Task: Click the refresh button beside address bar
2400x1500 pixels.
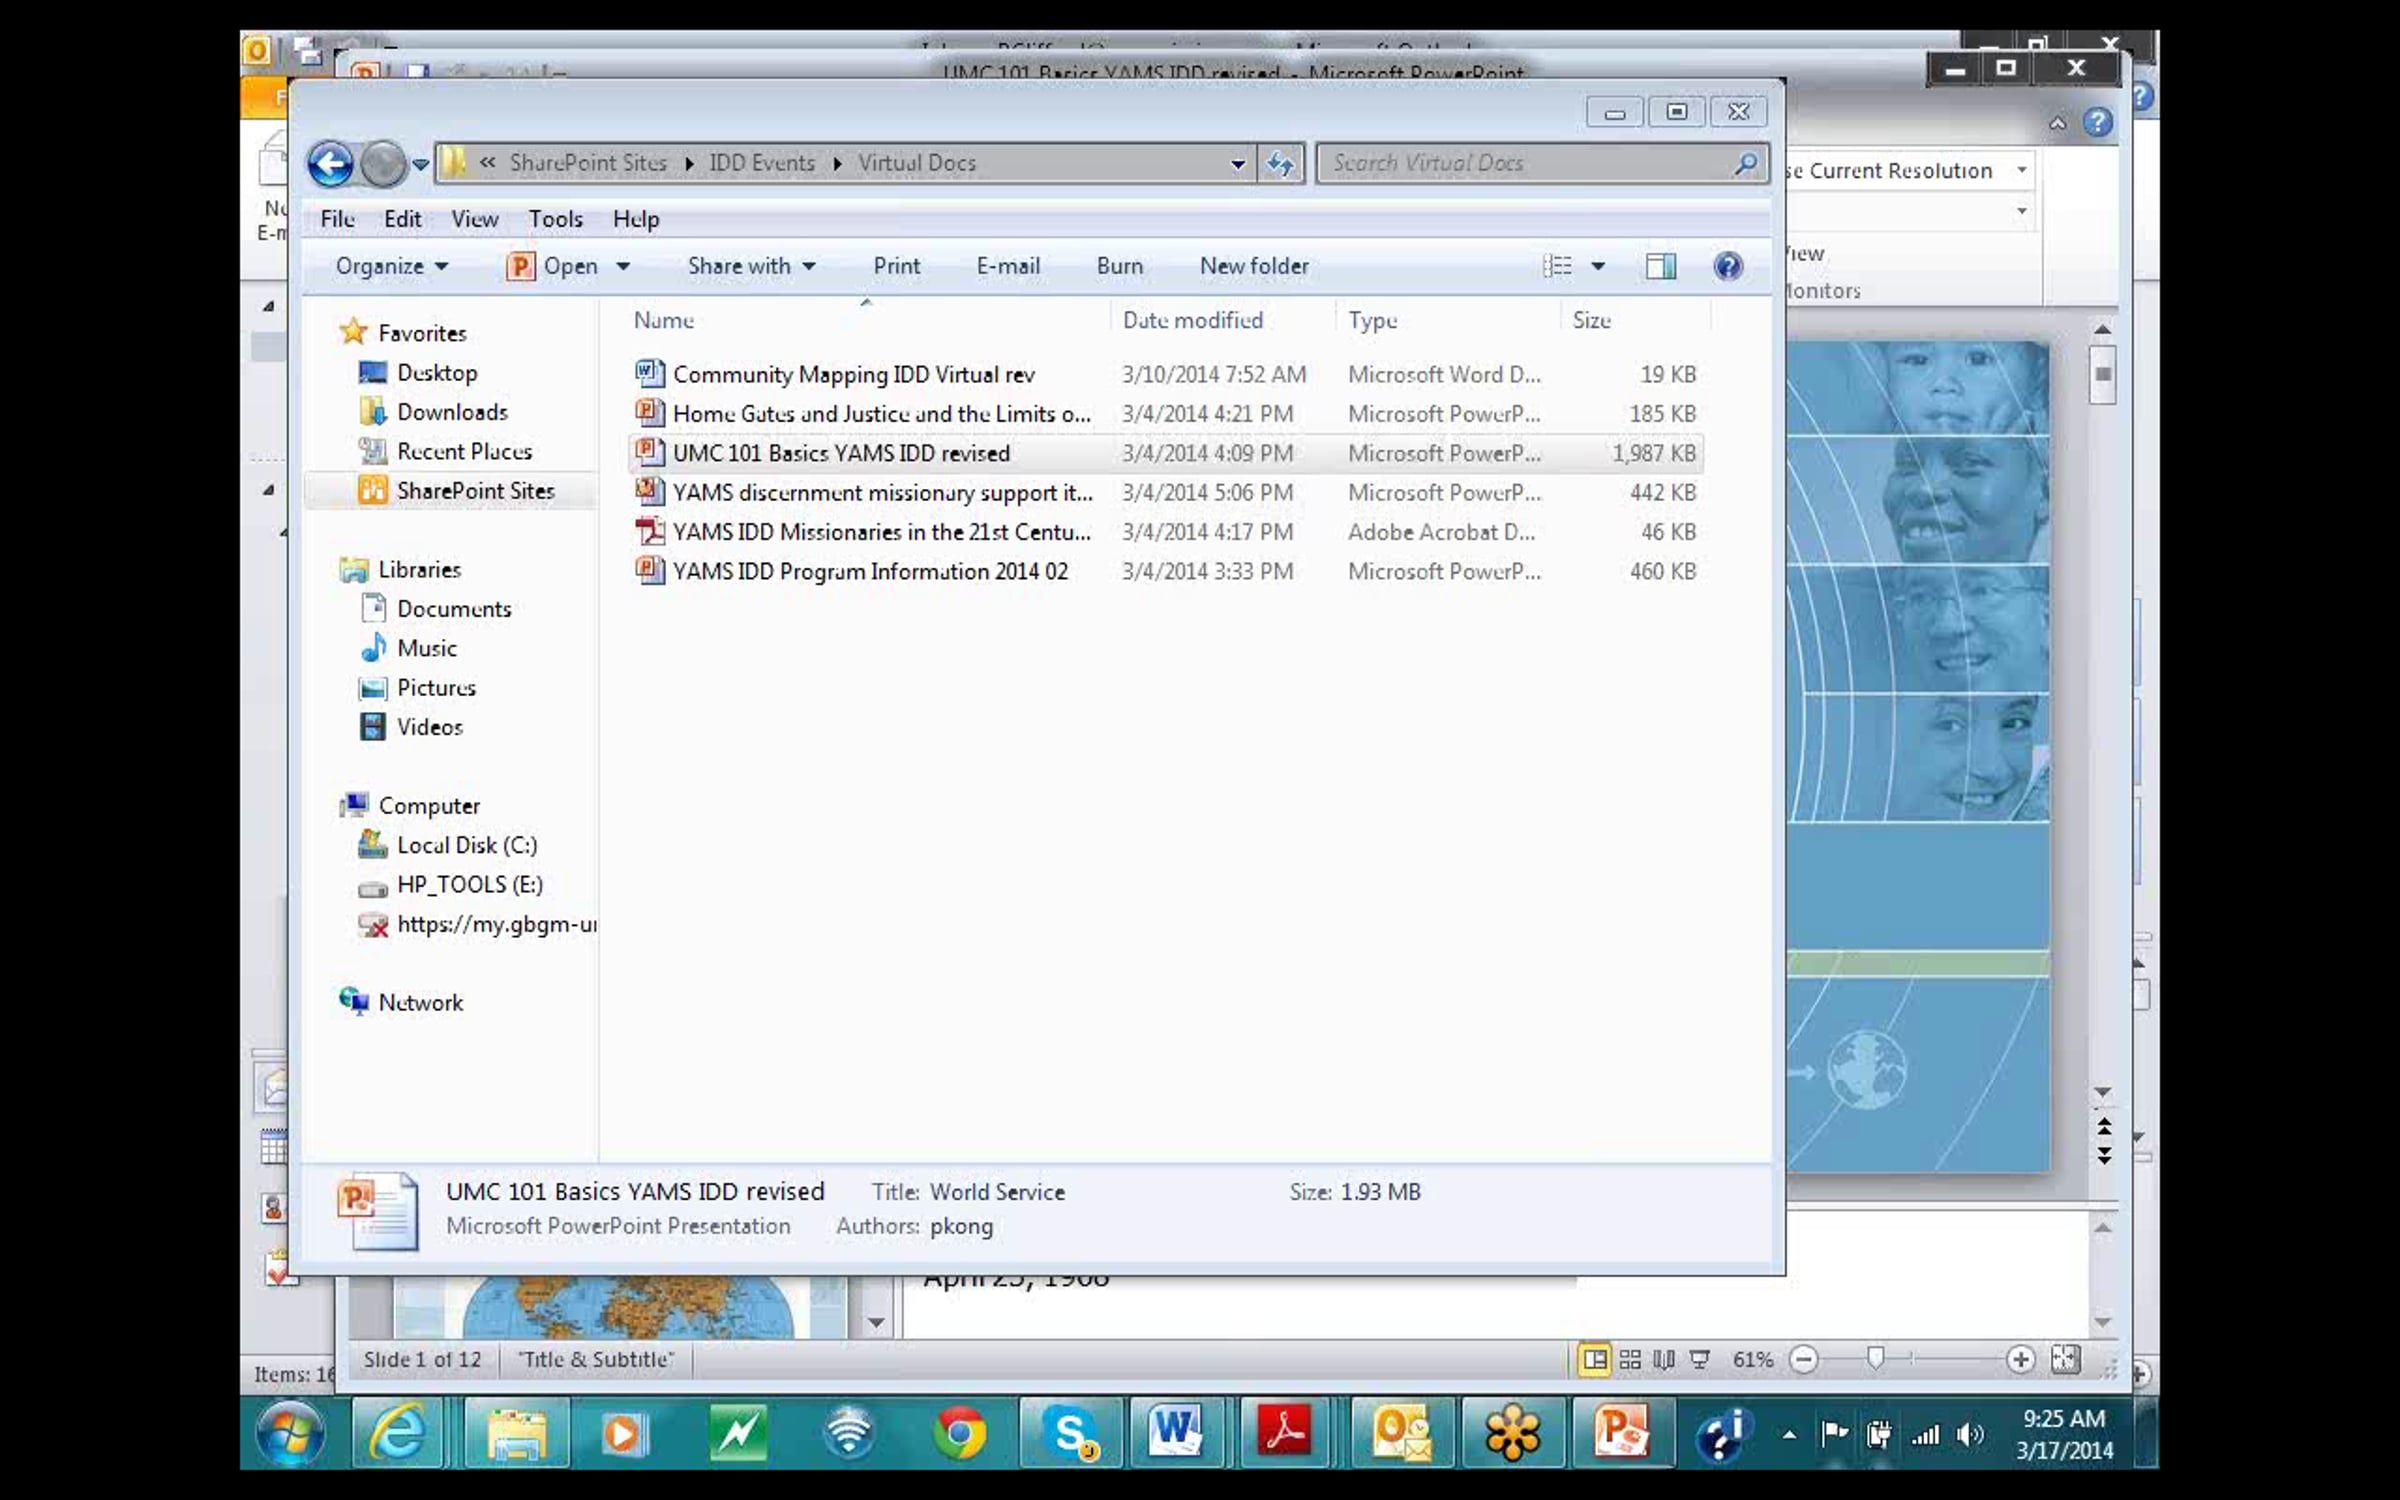Action: tap(1280, 164)
